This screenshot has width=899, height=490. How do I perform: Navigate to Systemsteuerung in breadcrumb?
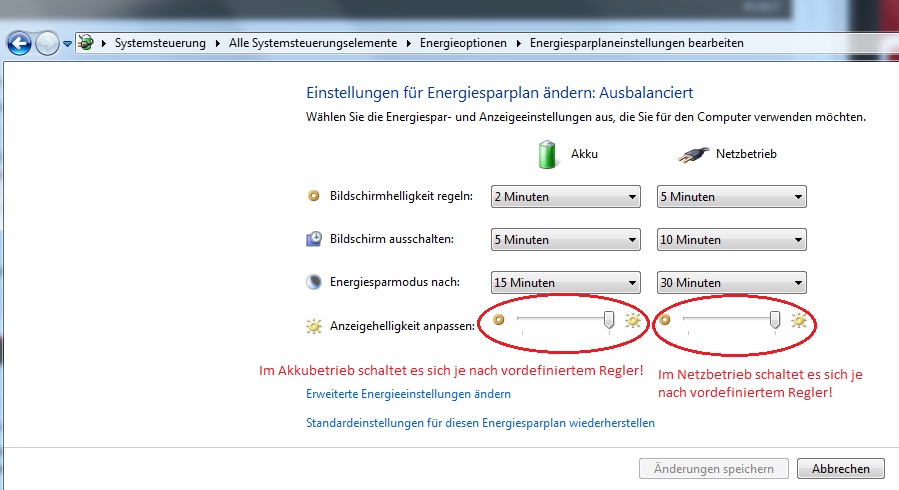160,44
